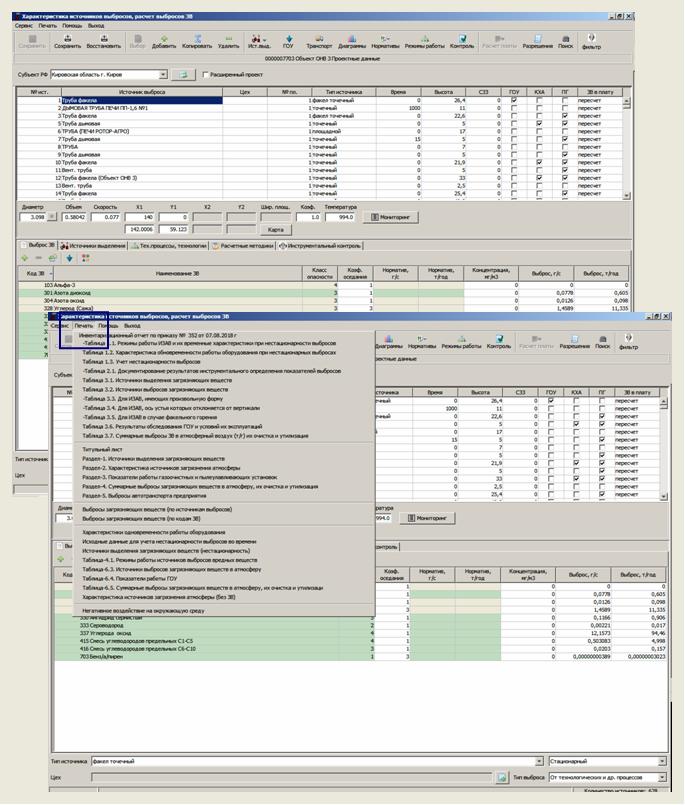The image size is (685, 805).
Task: Click small button next to Диаметр field in back window
Action: pos(52,217)
